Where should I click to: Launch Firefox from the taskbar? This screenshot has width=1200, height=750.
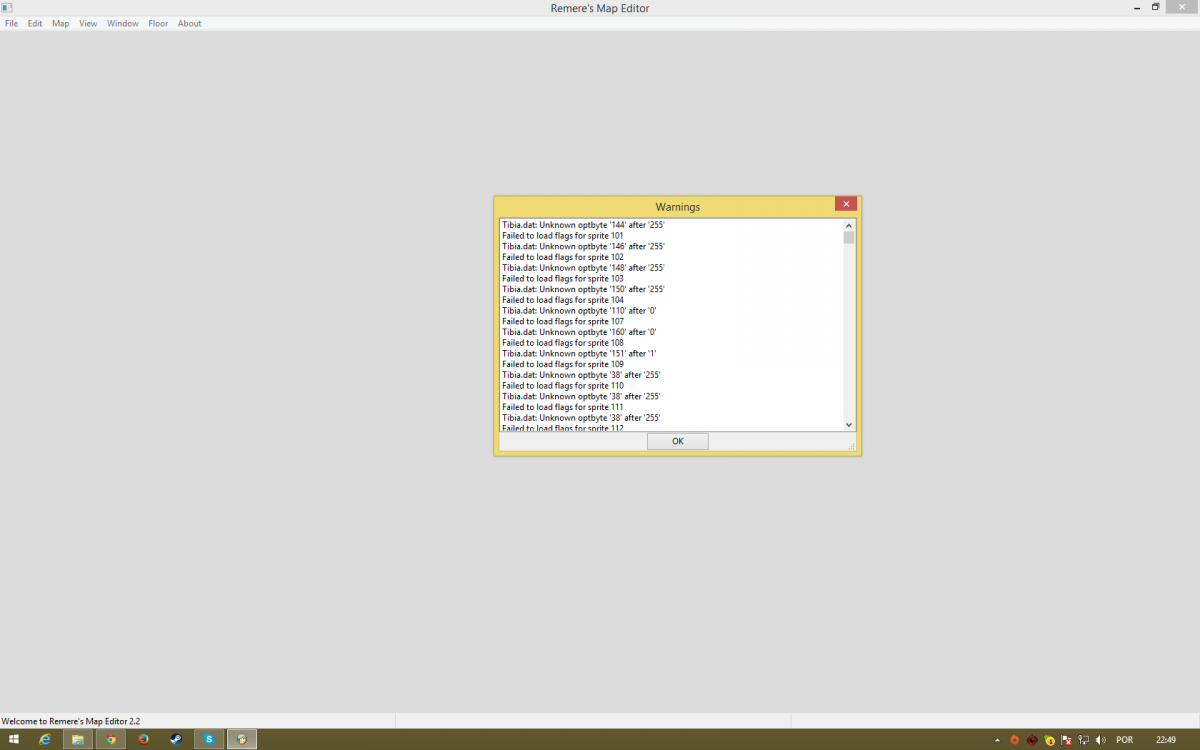(143, 740)
